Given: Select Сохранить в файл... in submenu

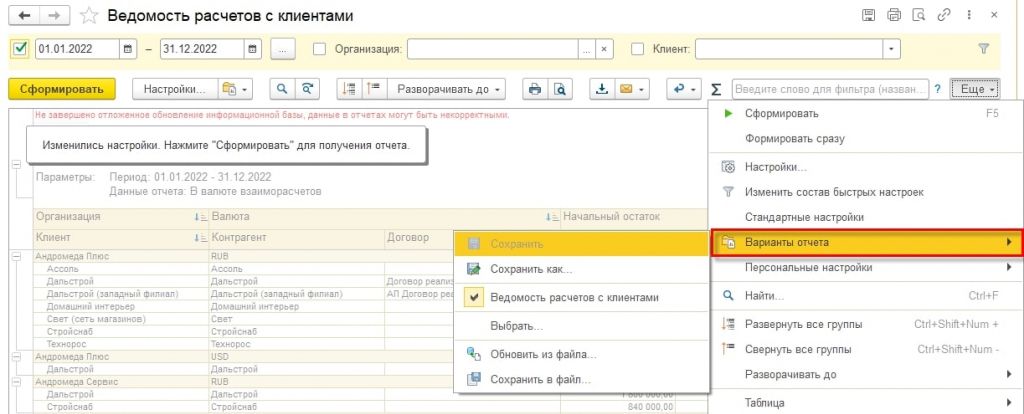Looking at the screenshot, I should (581, 379).
